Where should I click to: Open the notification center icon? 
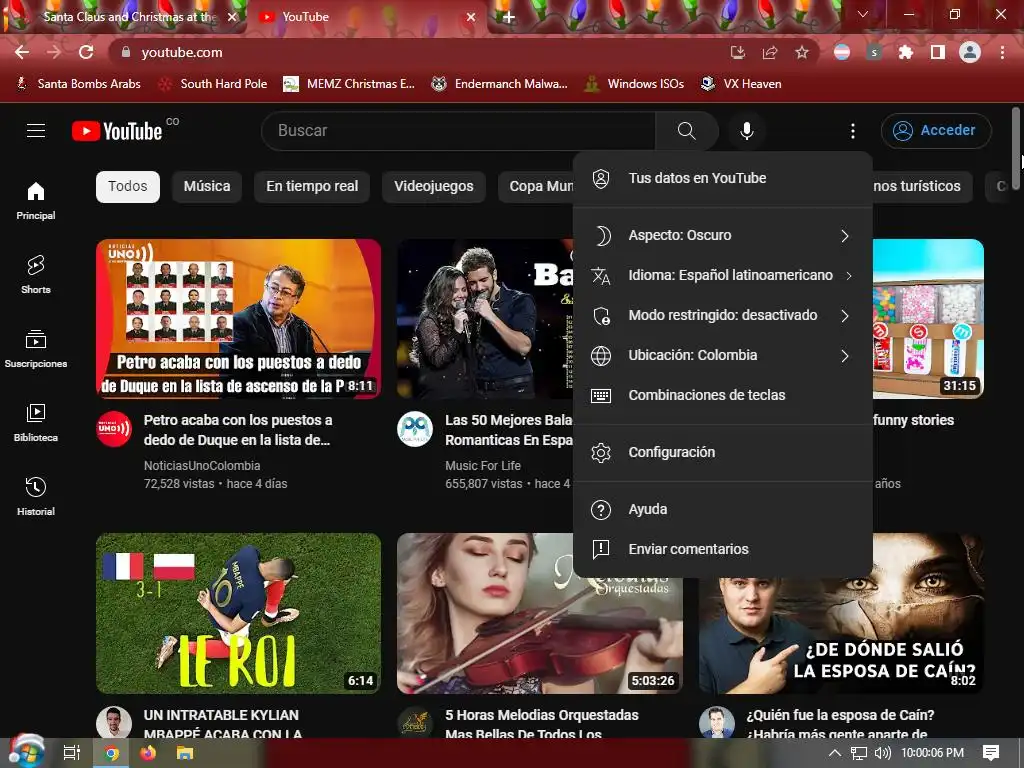(991, 753)
